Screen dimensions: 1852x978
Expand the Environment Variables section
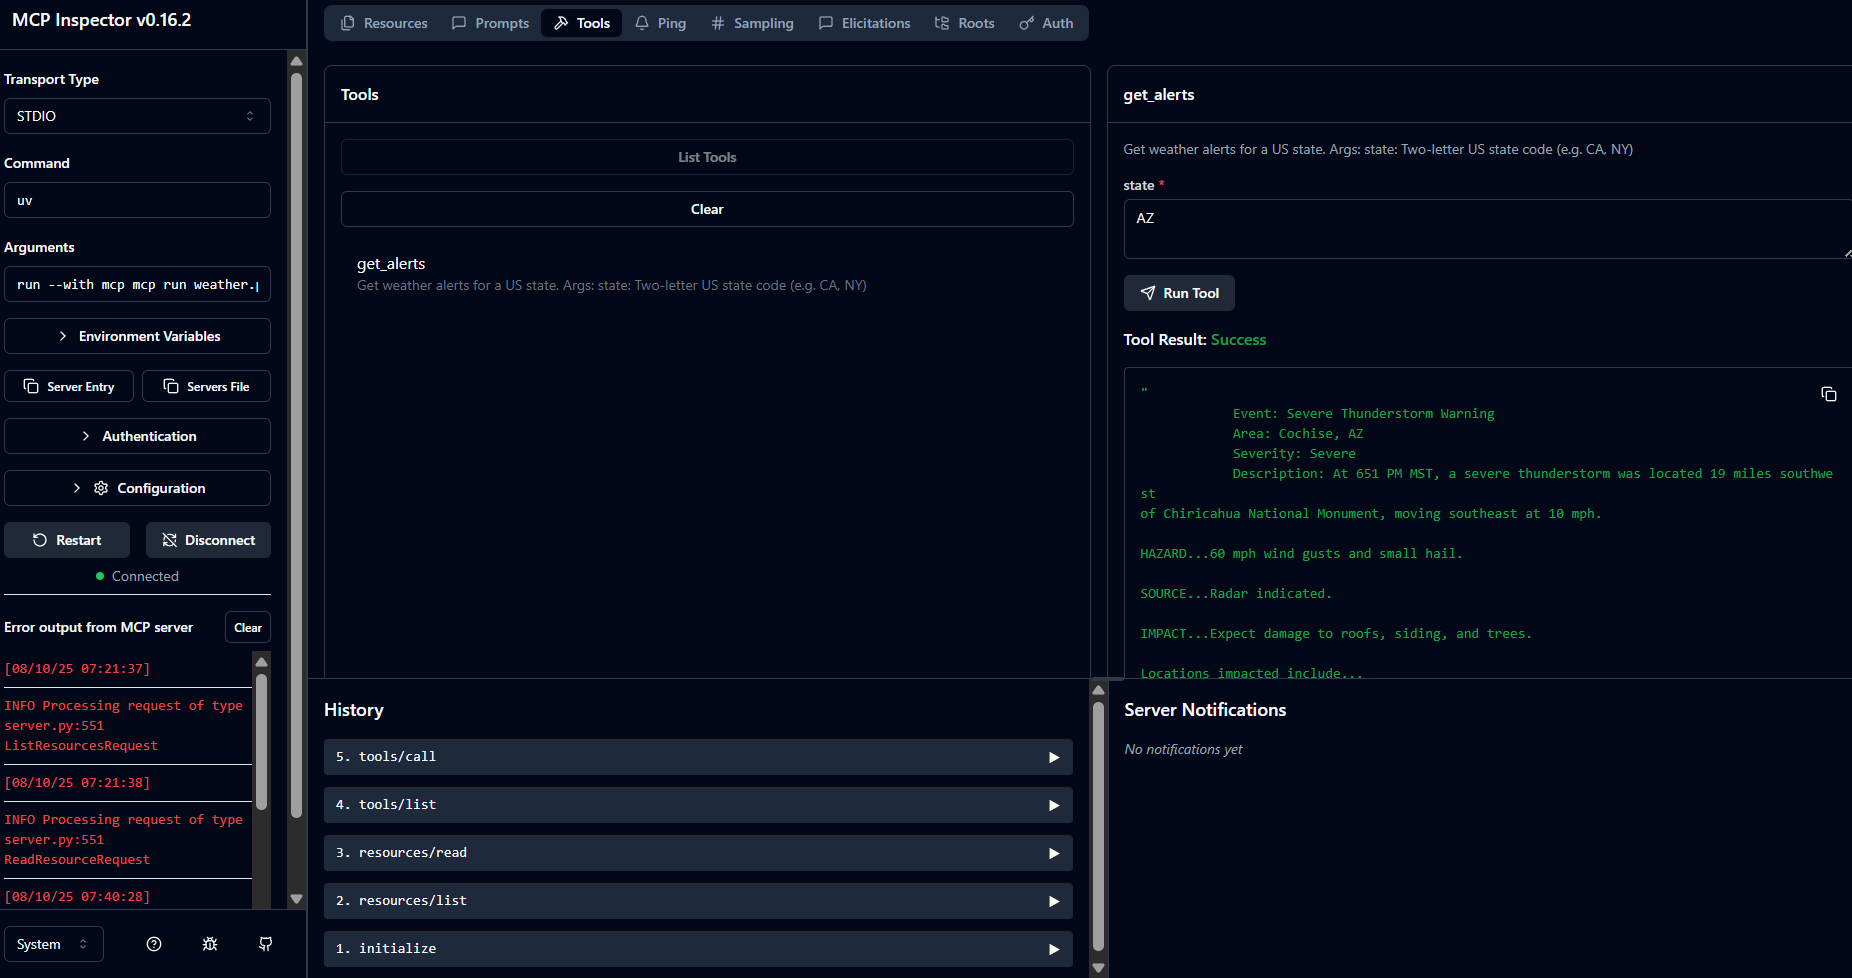click(x=137, y=336)
